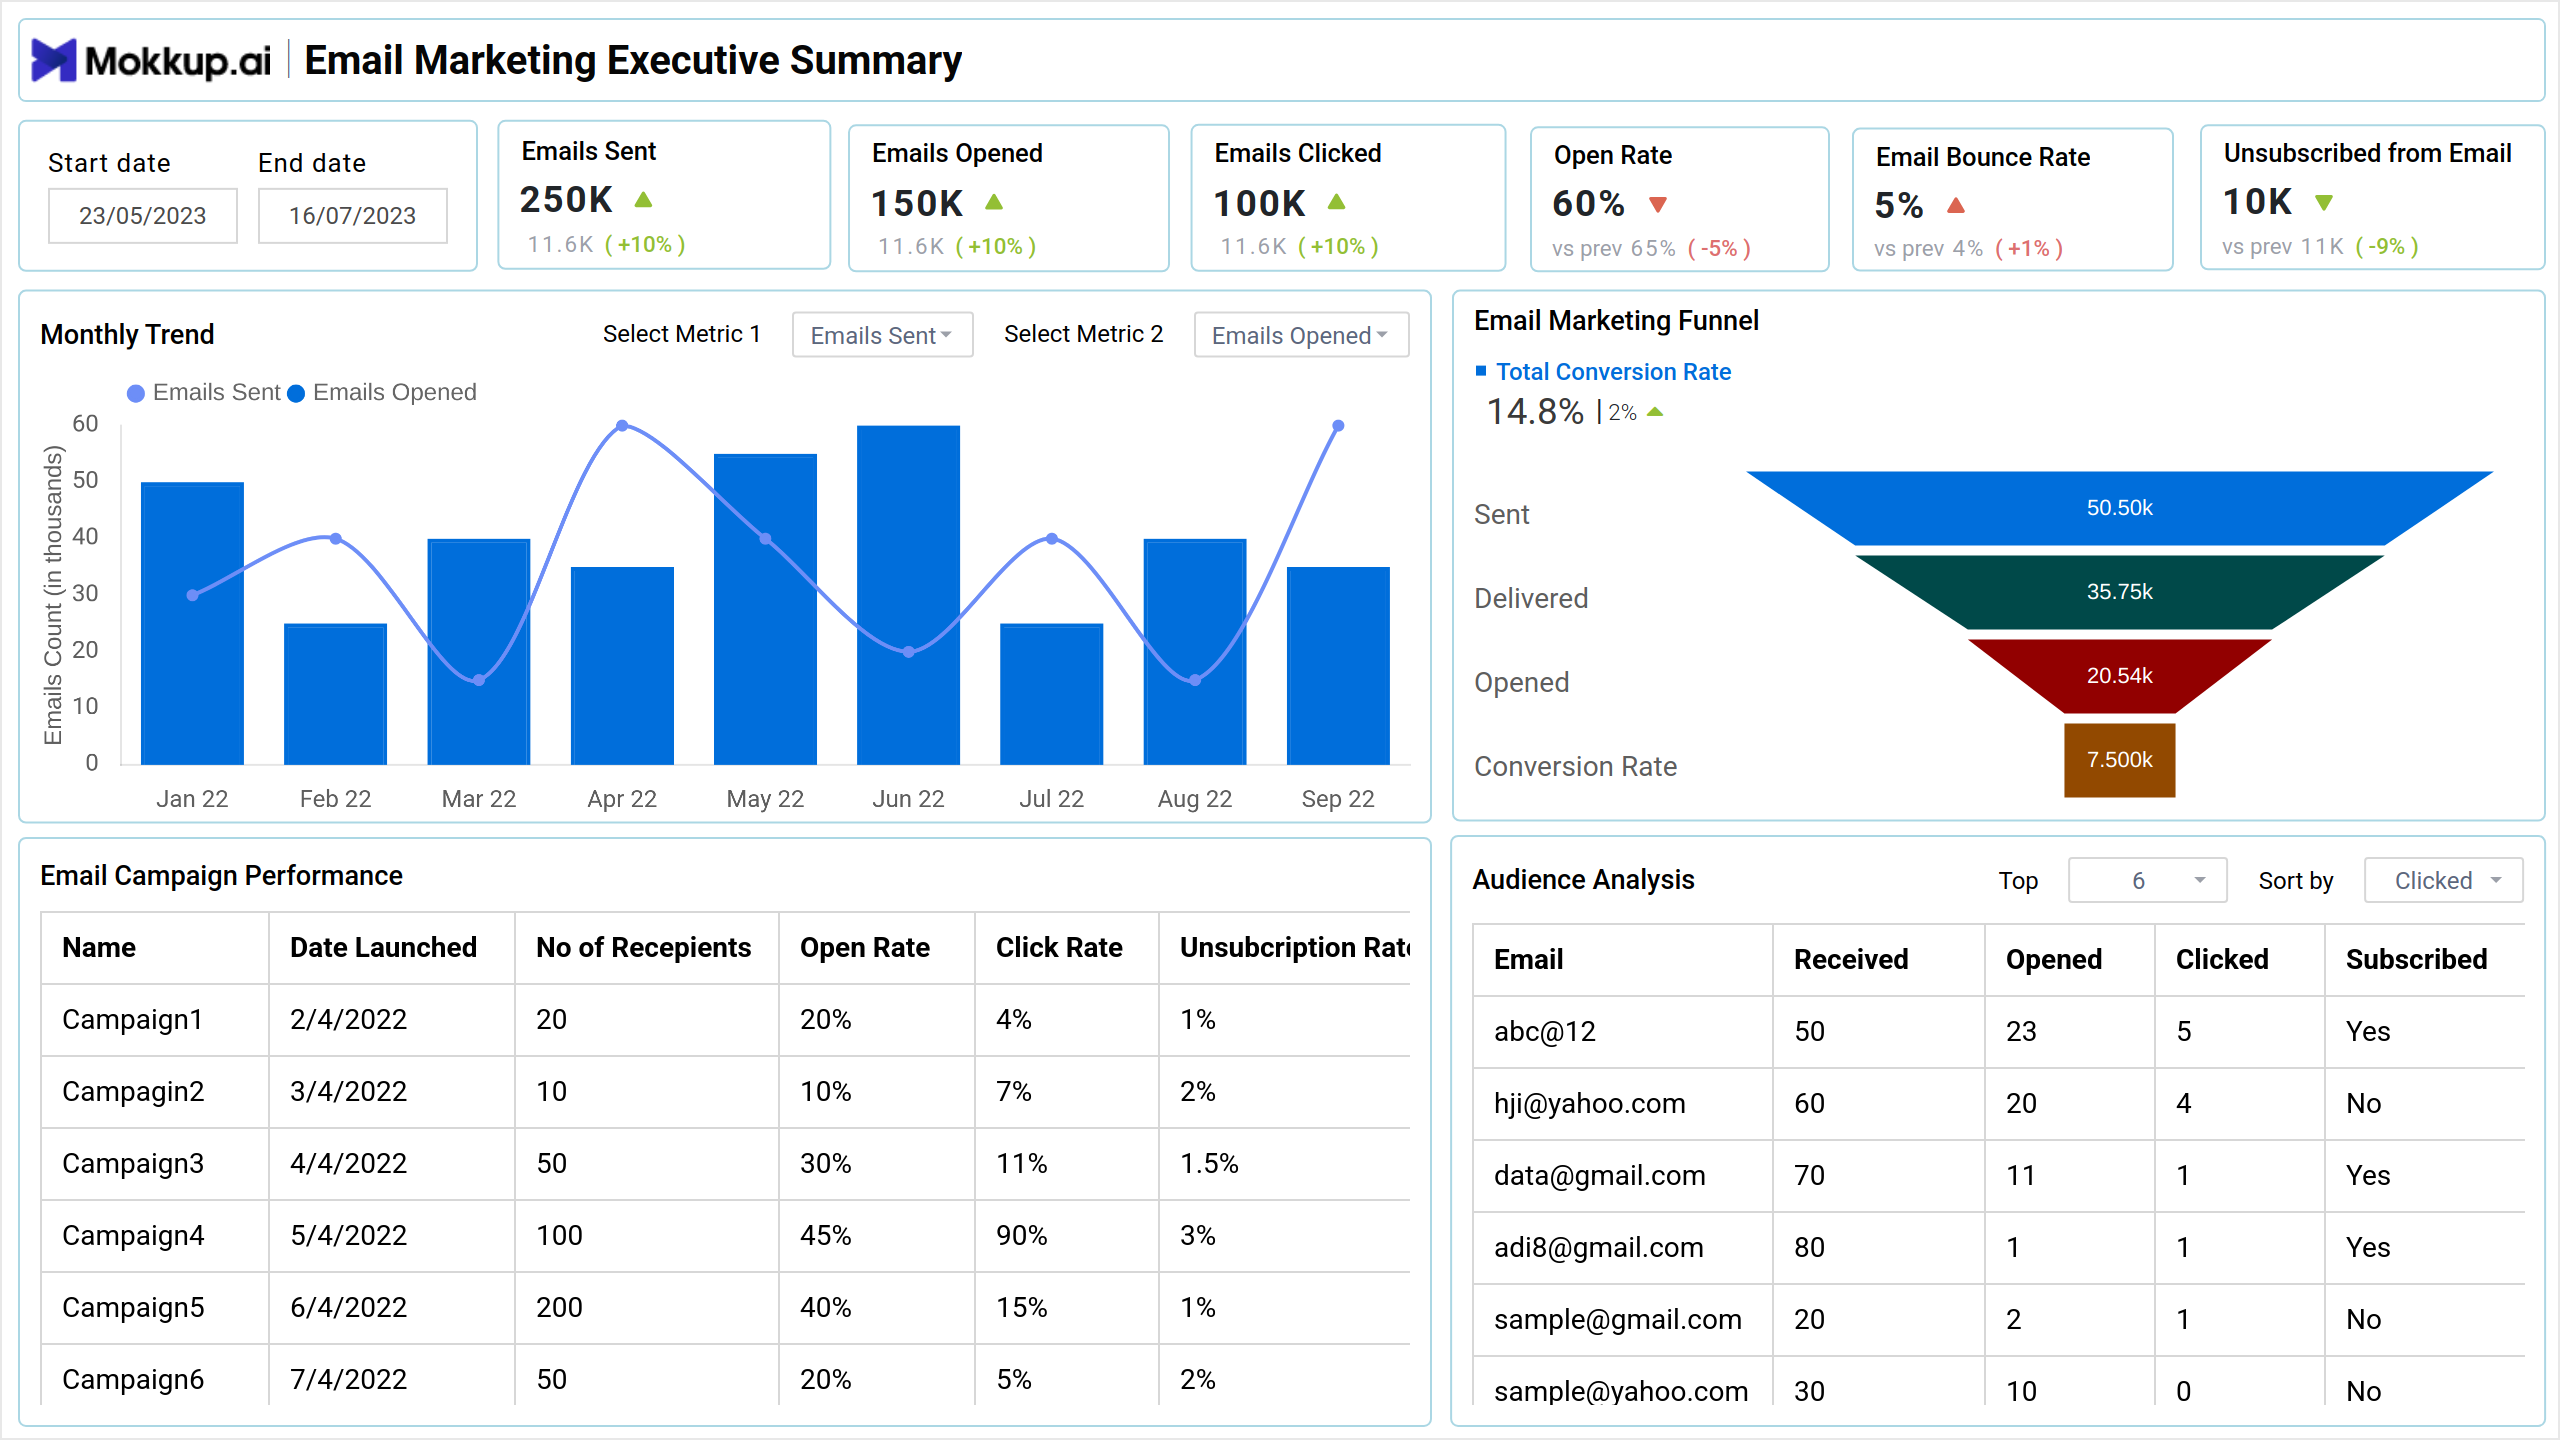Click the May 22 bar in chart

(765, 609)
